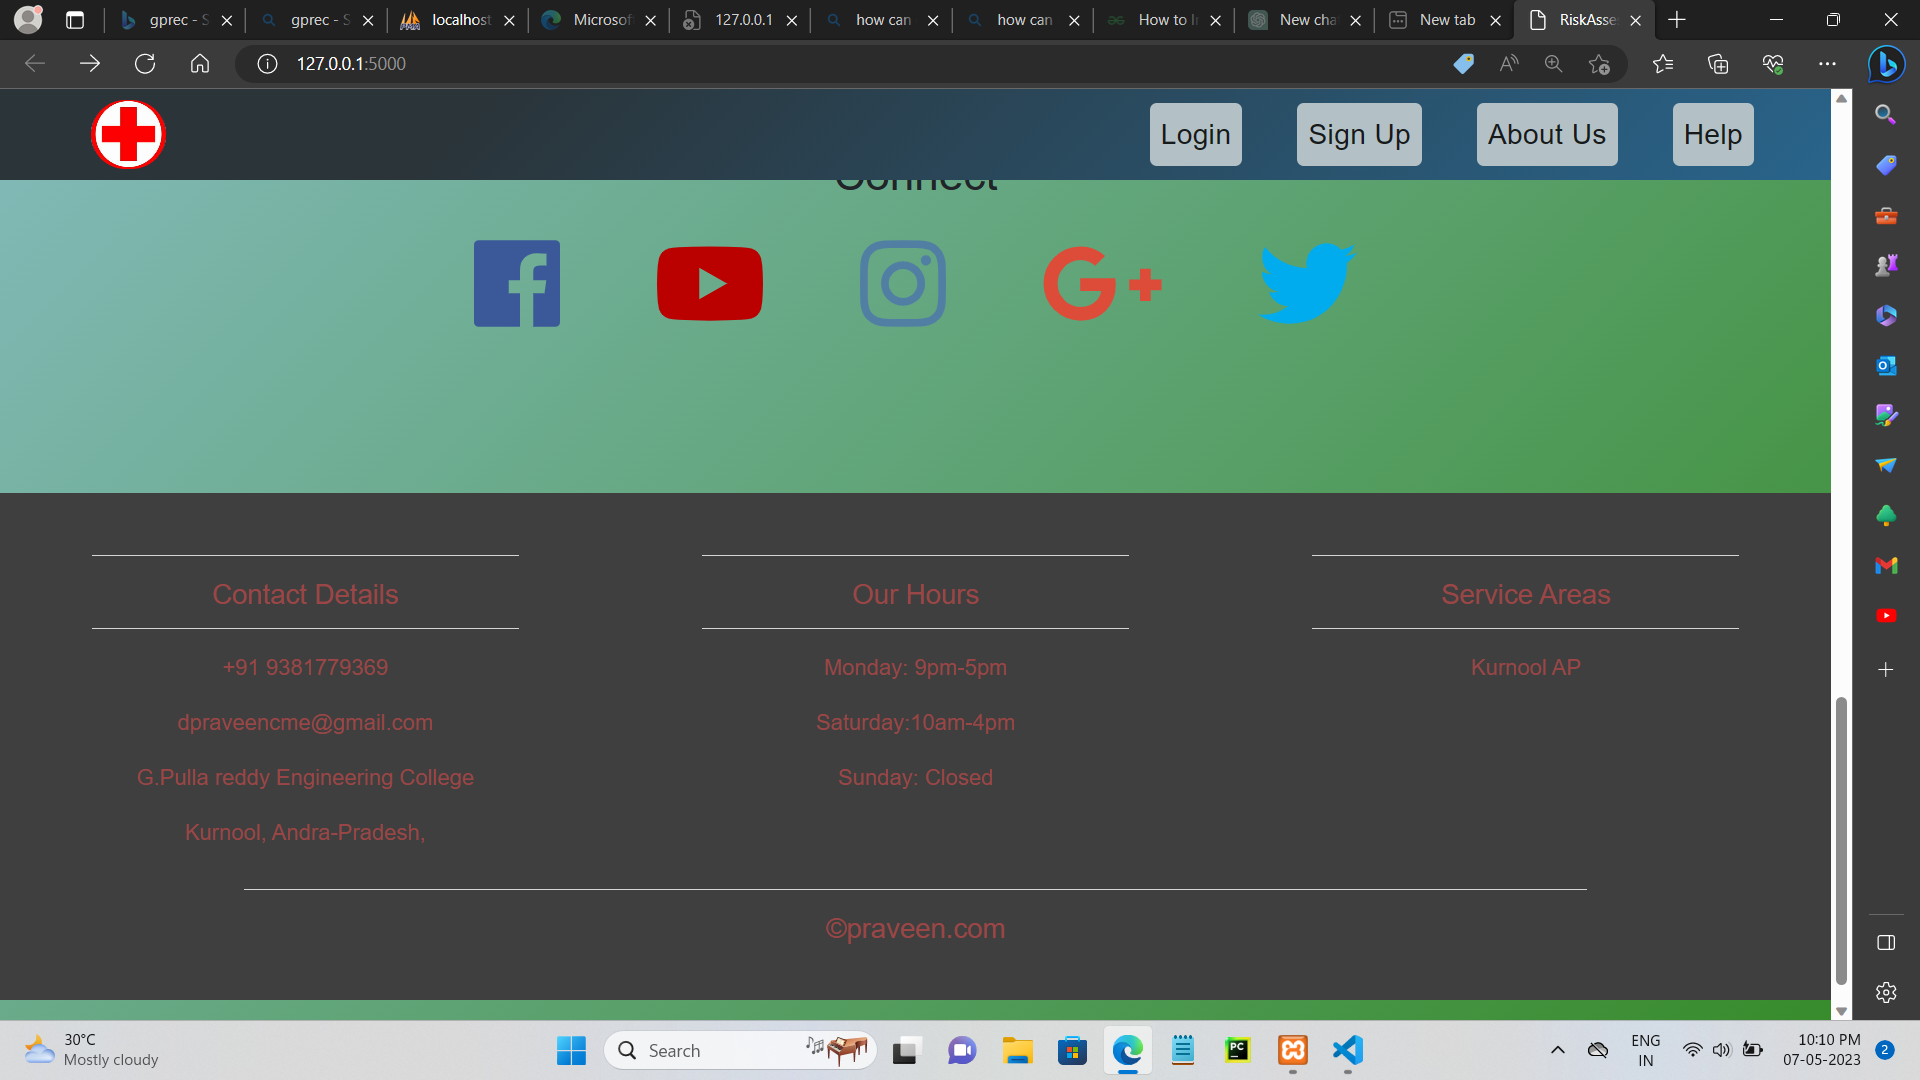Open a new browser tab
Image resolution: width=1920 pixels, height=1080 pixels.
click(1677, 20)
